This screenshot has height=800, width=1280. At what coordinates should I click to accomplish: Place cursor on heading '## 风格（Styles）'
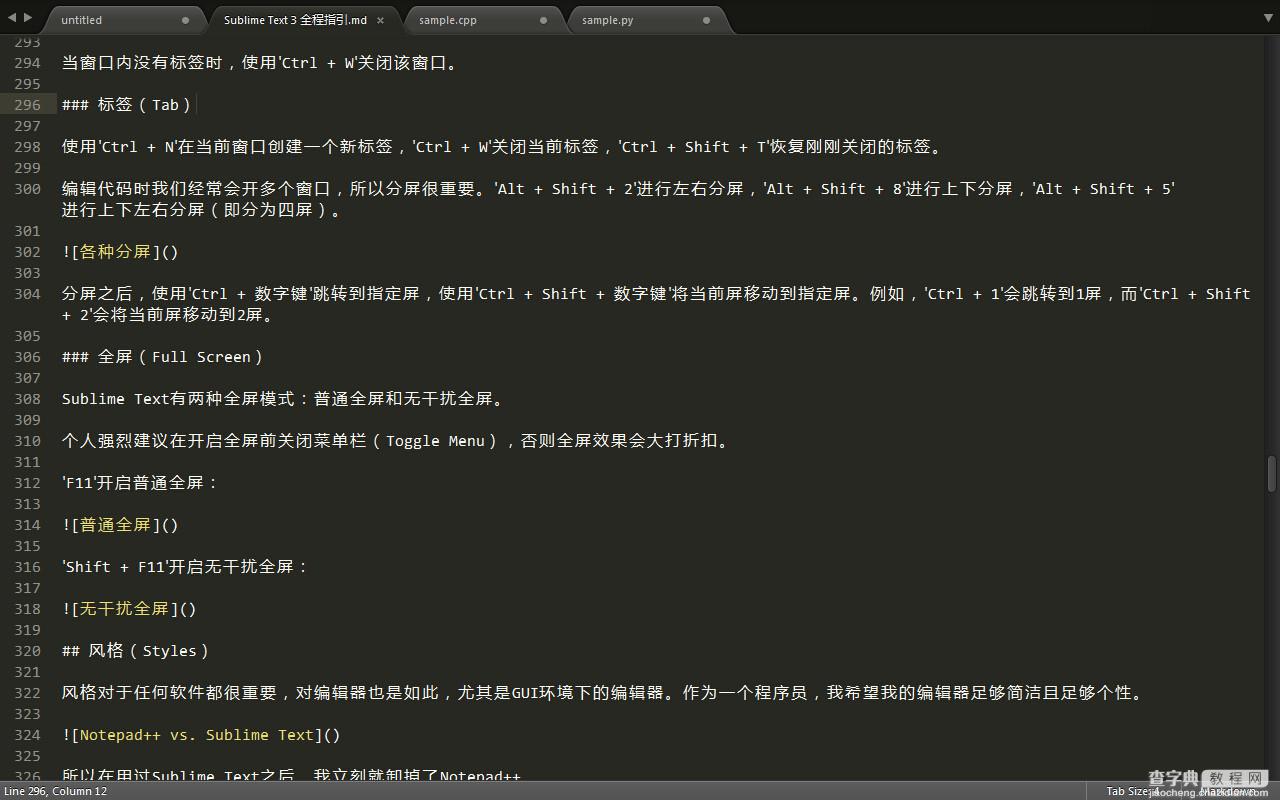click(x=135, y=651)
